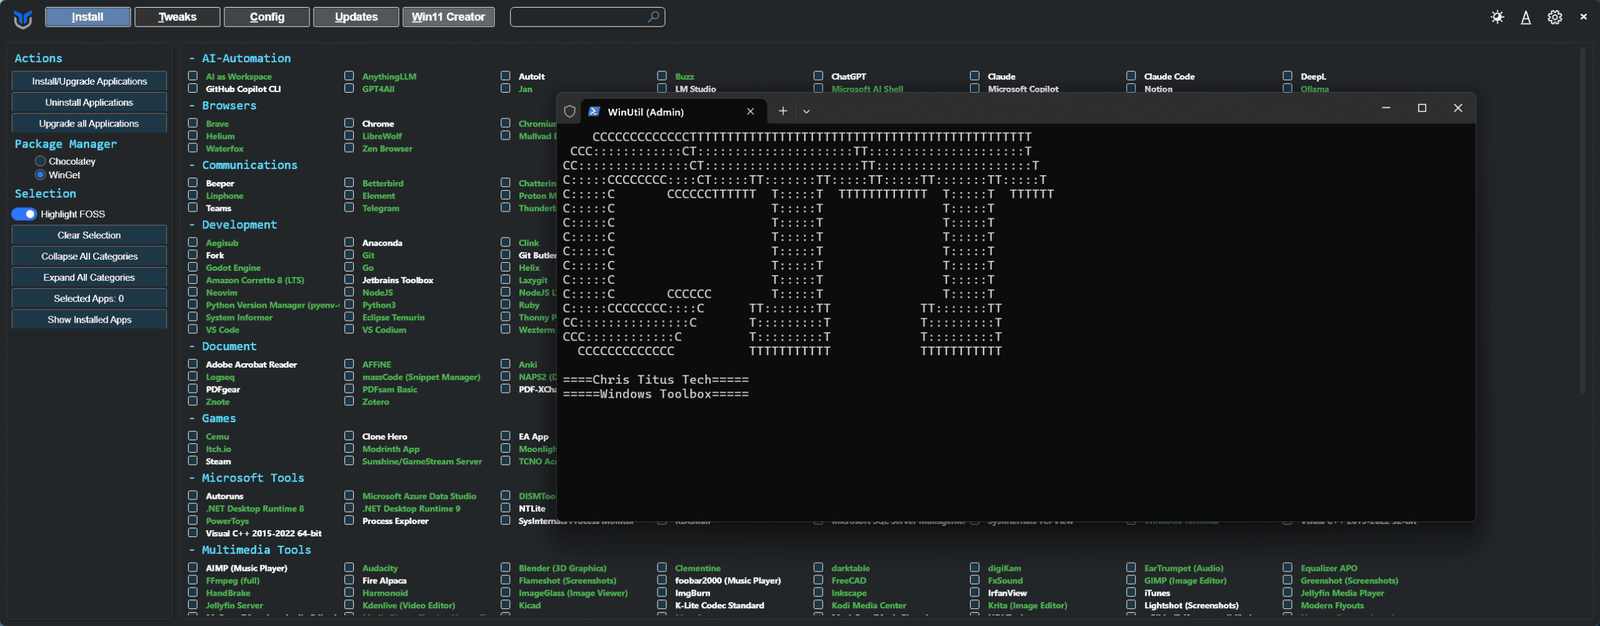Check the Anaconda checkbox
Image resolution: width=1600 pixels, height=626 pixels.
pos(349,242)
